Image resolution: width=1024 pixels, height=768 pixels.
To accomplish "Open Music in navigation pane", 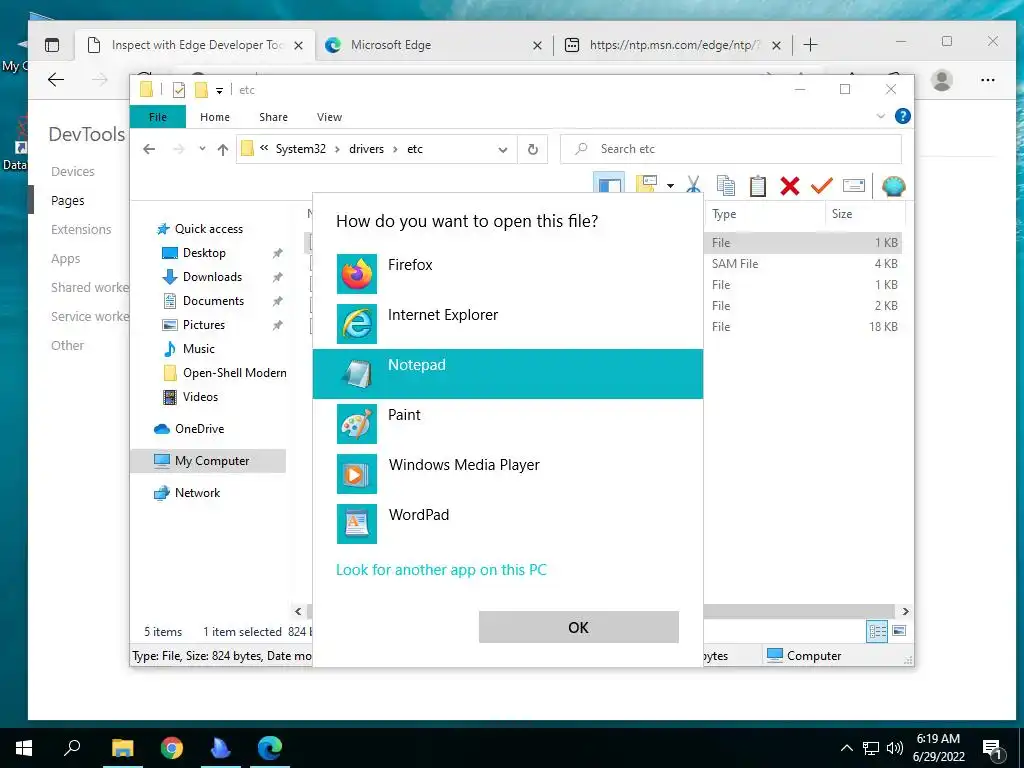I will click(x=199, y=349).
